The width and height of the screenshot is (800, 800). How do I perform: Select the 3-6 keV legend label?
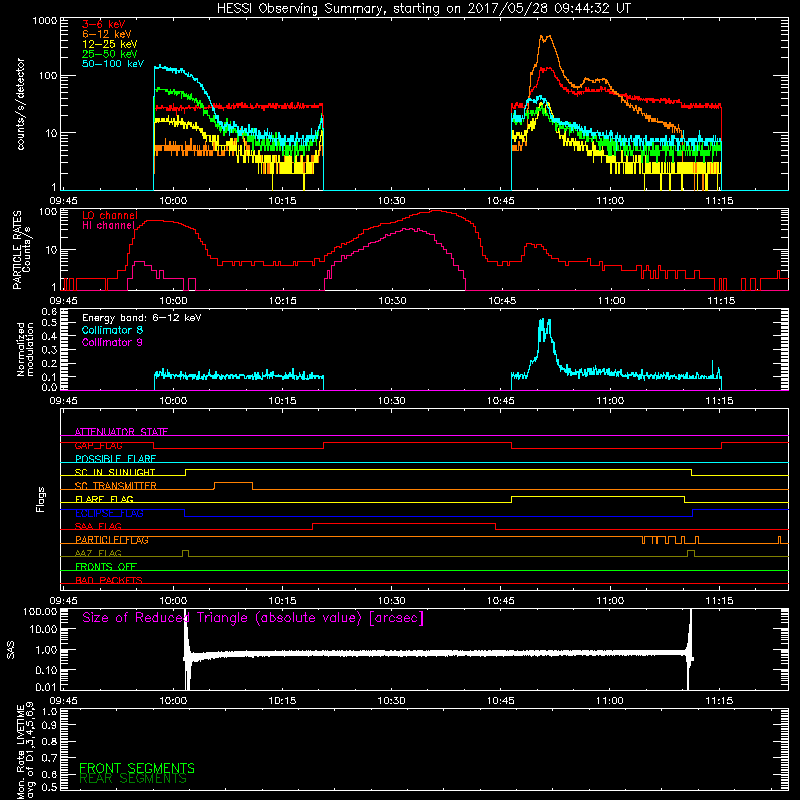[104, 24]
